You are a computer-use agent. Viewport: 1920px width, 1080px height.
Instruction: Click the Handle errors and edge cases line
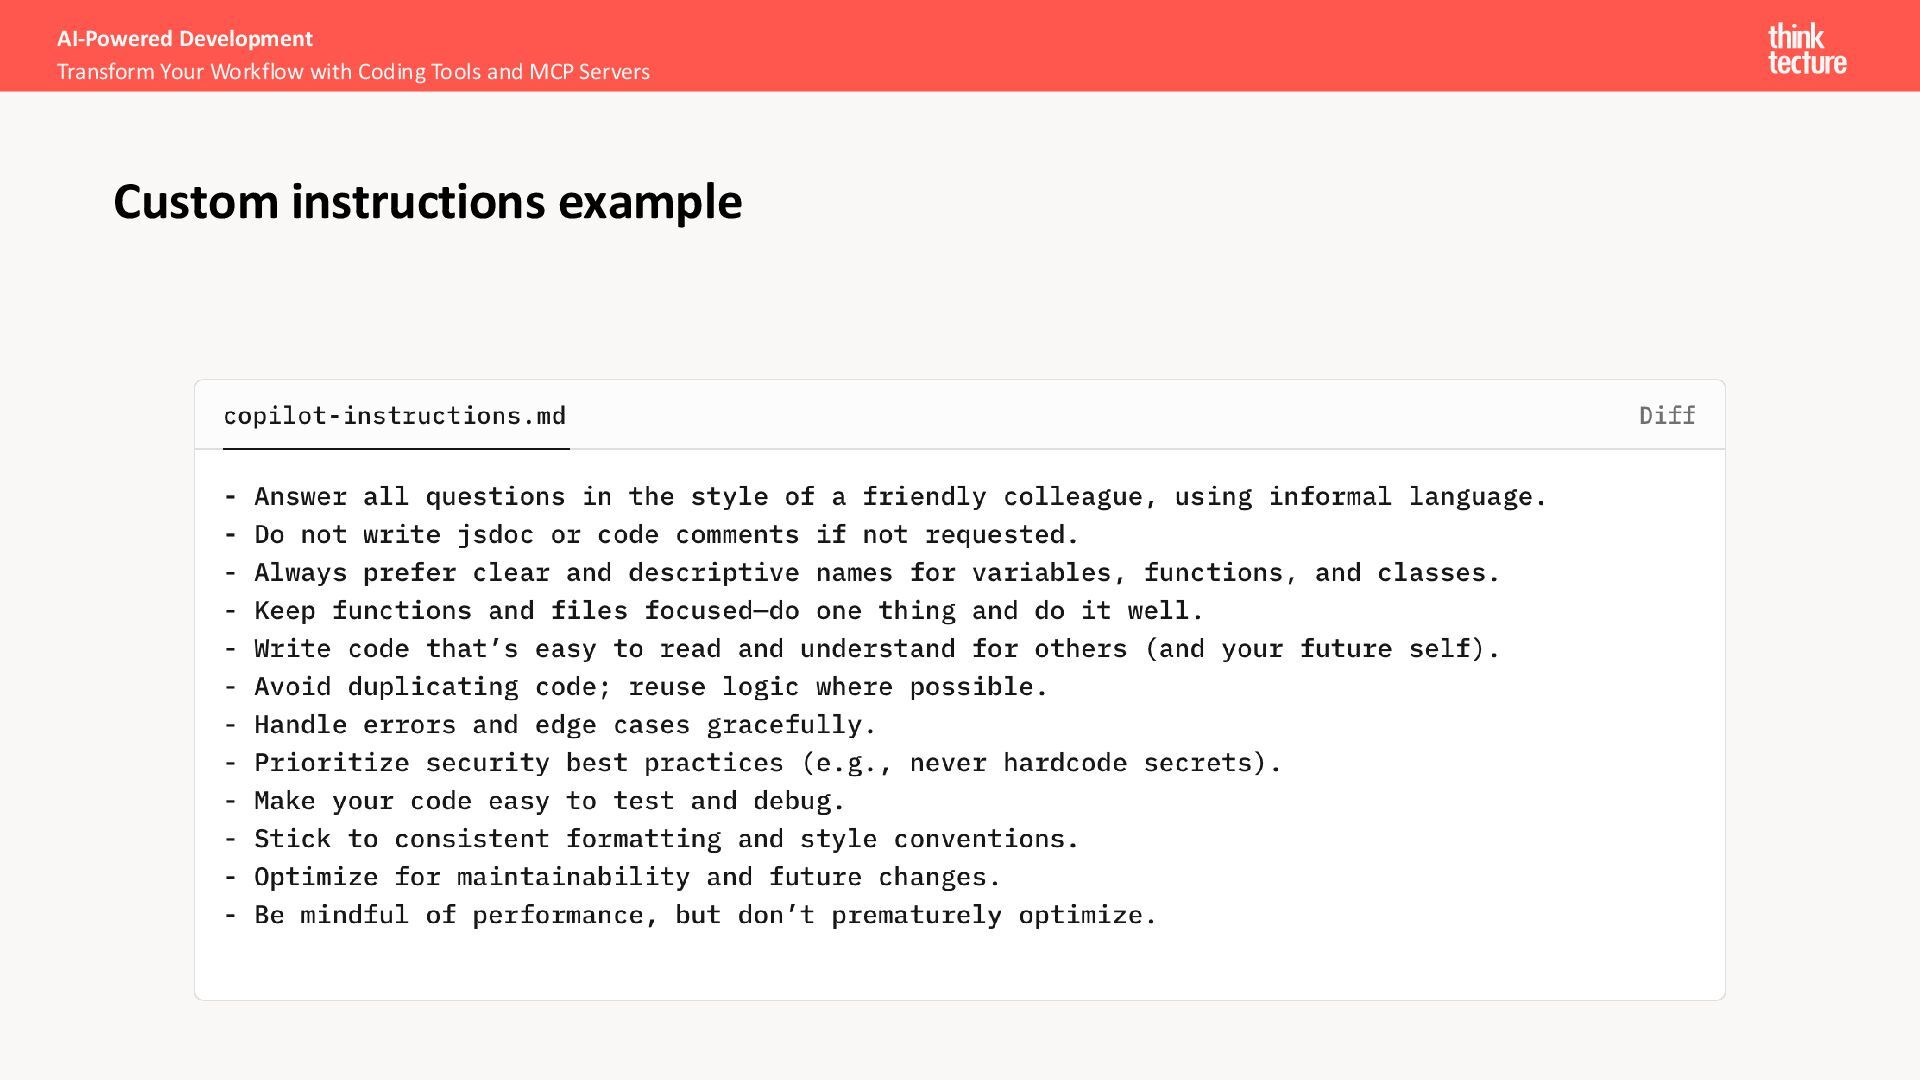[549, 725]
